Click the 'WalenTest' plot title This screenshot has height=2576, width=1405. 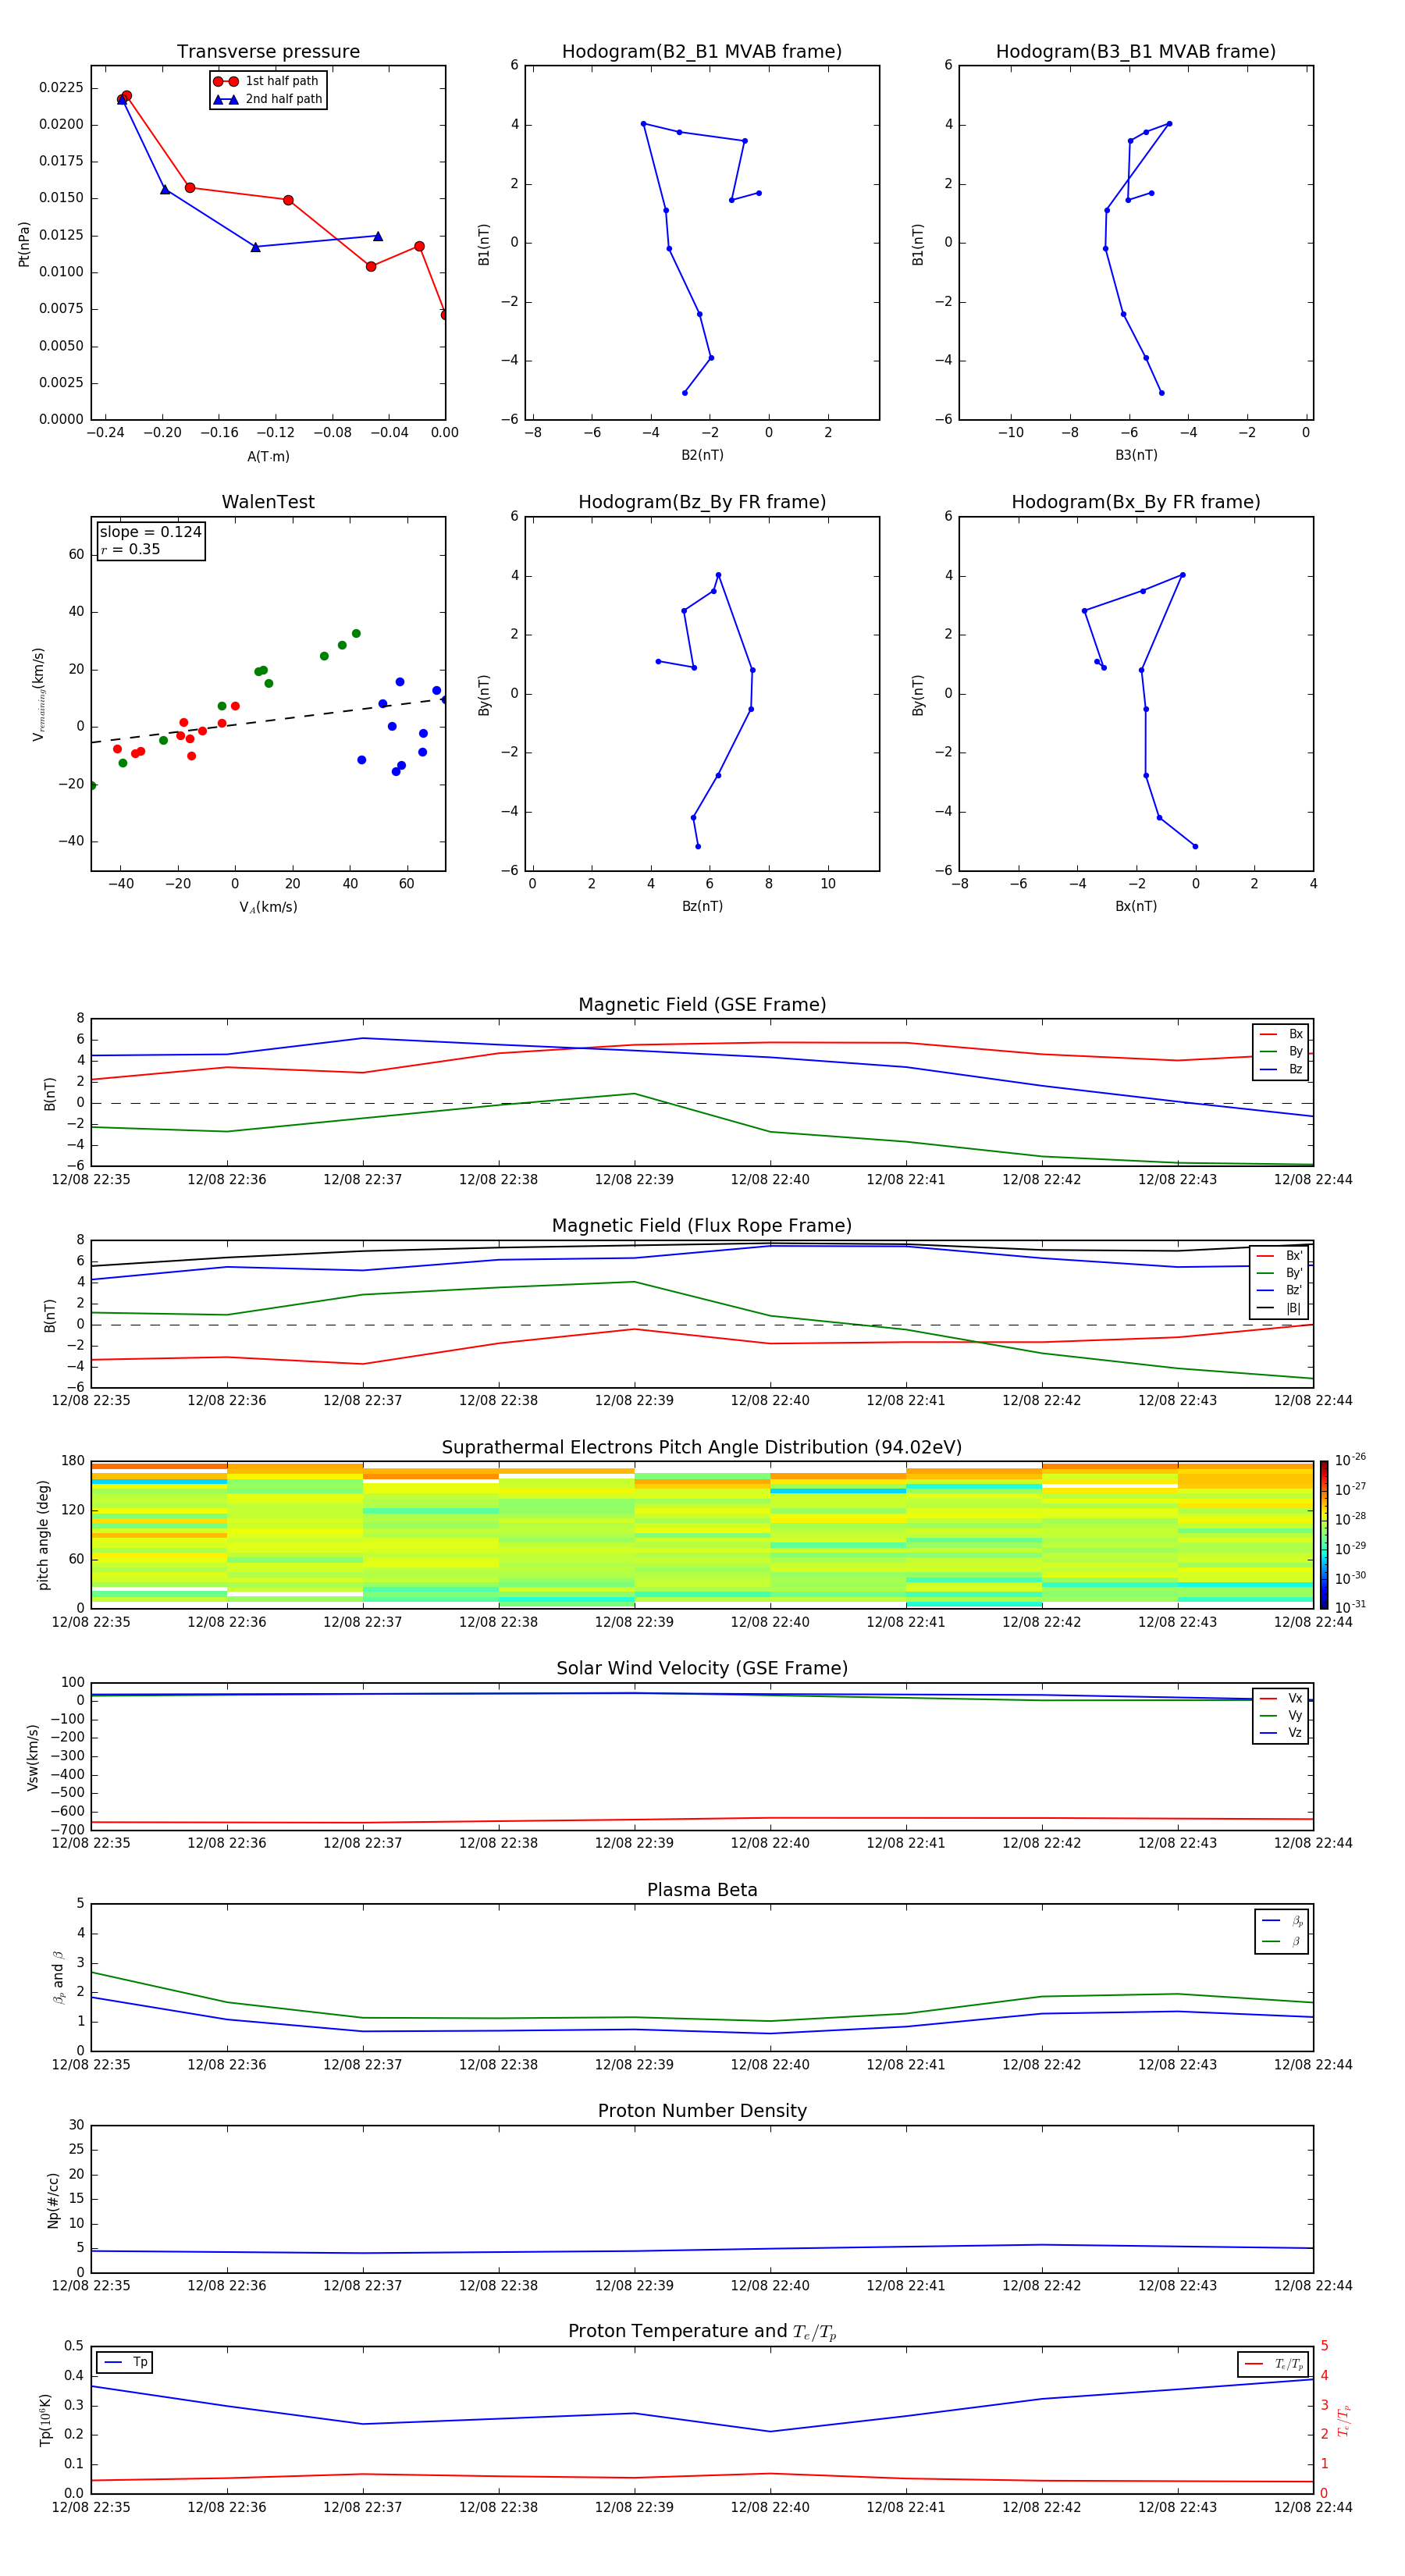pyautogui.click(x=268, y=502)
